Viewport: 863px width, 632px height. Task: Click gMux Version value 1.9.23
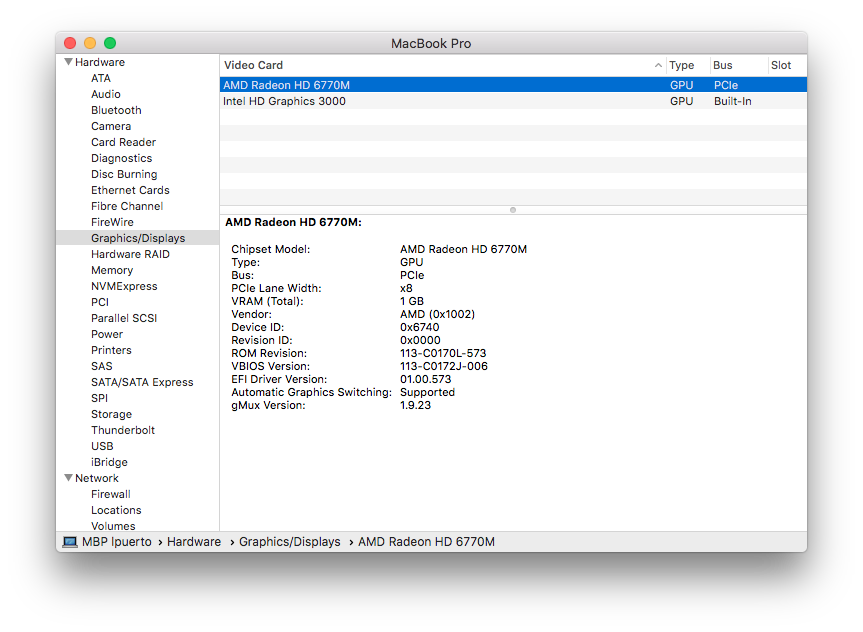point(416,405)
